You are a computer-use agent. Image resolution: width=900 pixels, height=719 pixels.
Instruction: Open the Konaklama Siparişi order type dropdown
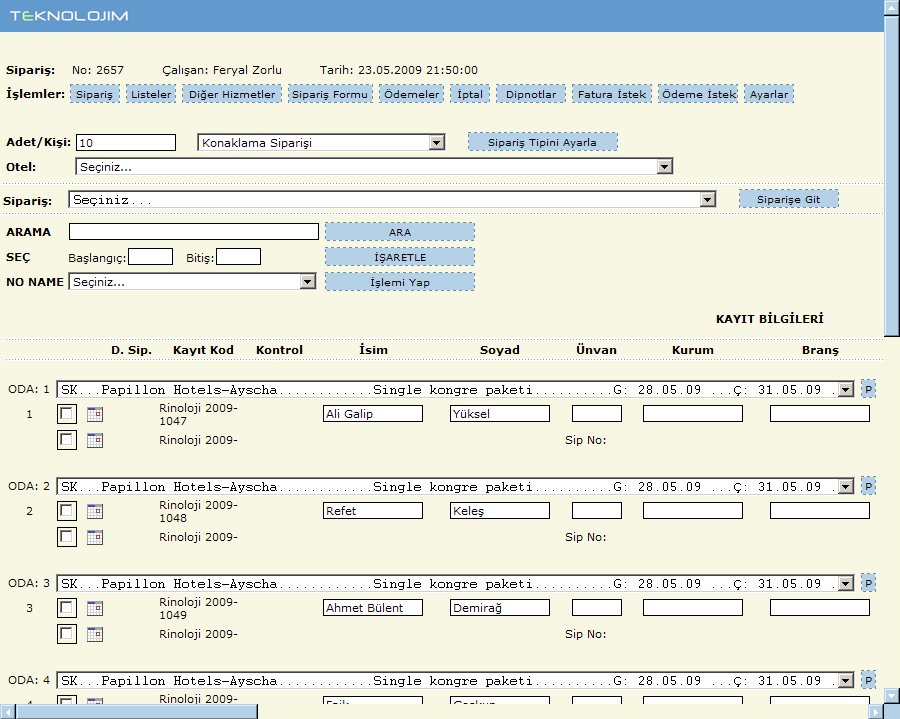321,143
